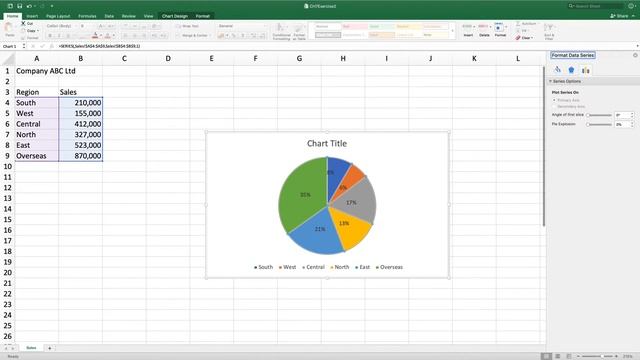Click cell with value 870,000
Viewport: 640px width, 360px height.
point(81,156)
